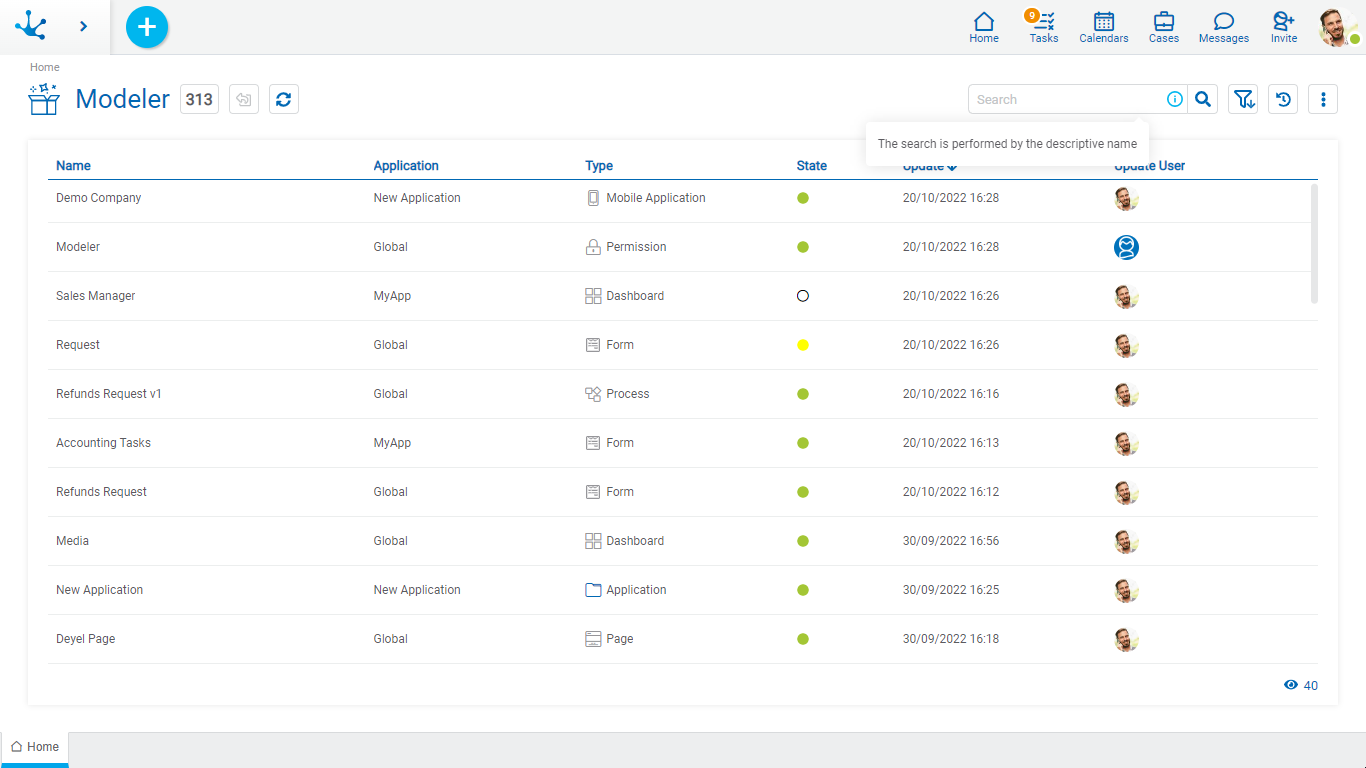Select the Home tab at bottom
This screenshot has height=768, width=1366.
(x=35, y=747)
